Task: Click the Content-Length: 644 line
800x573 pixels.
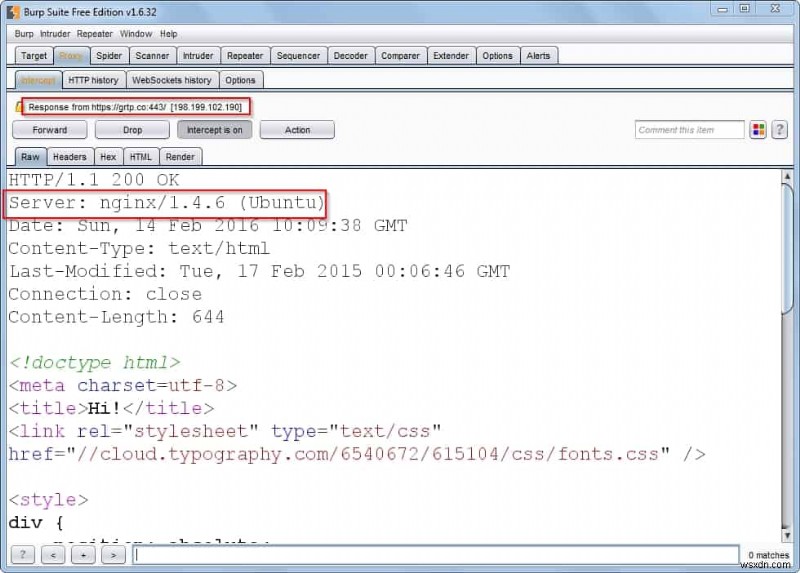Action: (x=116, y=317)
